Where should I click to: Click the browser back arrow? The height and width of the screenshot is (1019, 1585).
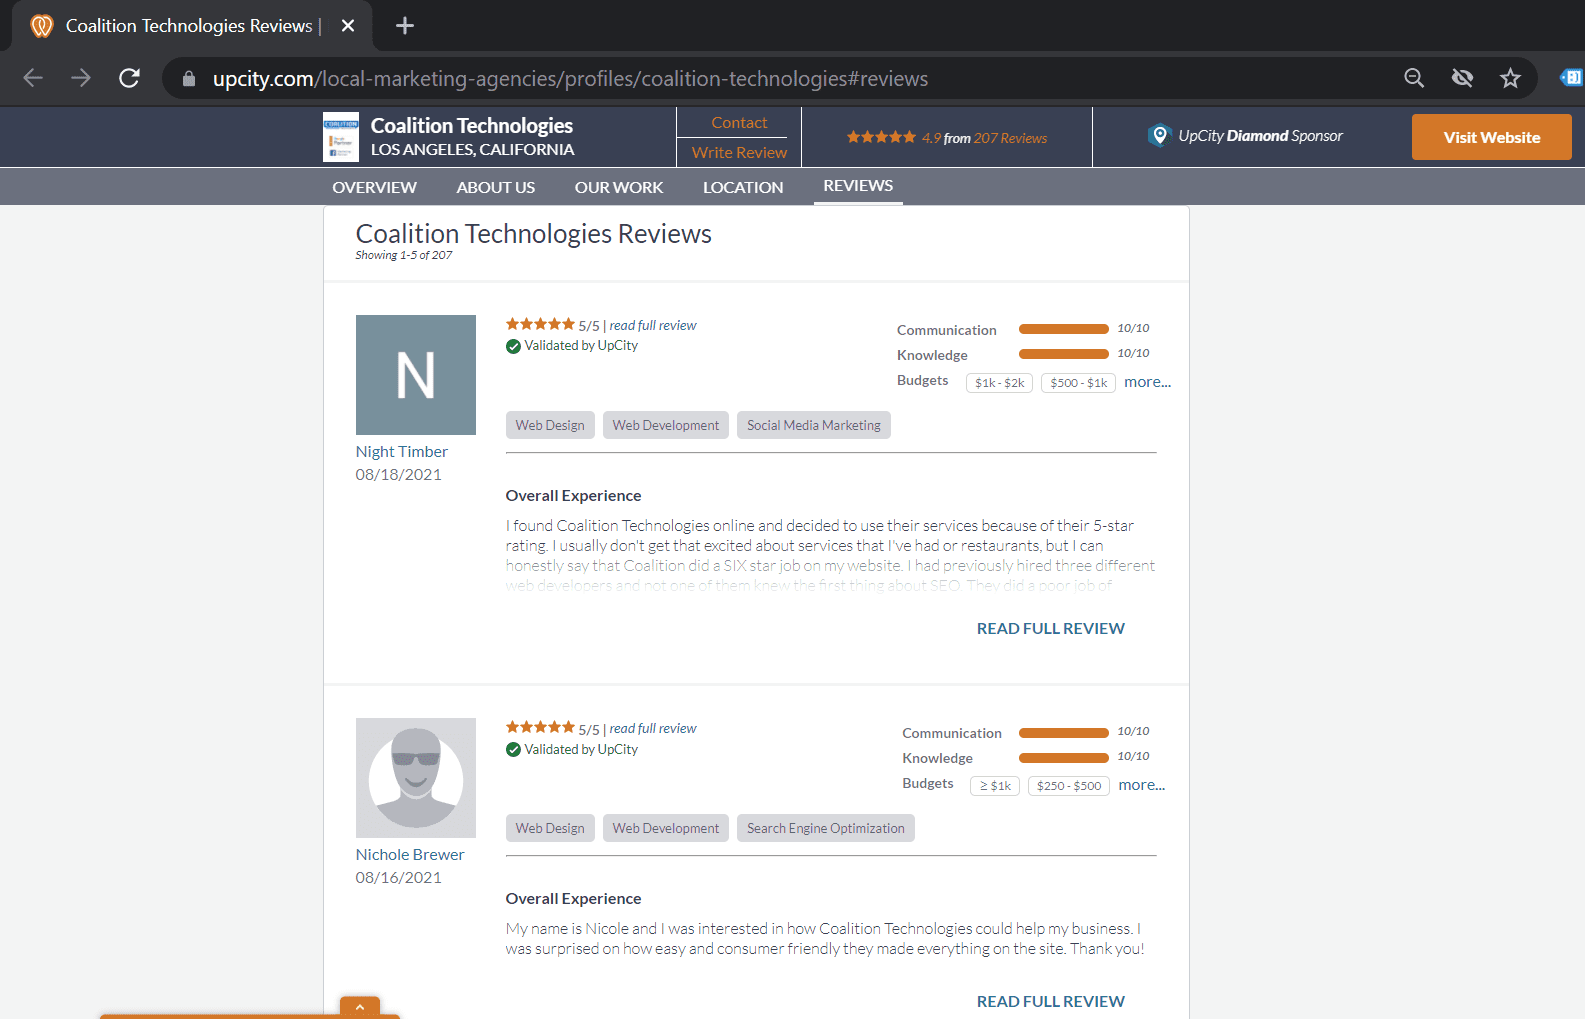[x=33, y=78]
